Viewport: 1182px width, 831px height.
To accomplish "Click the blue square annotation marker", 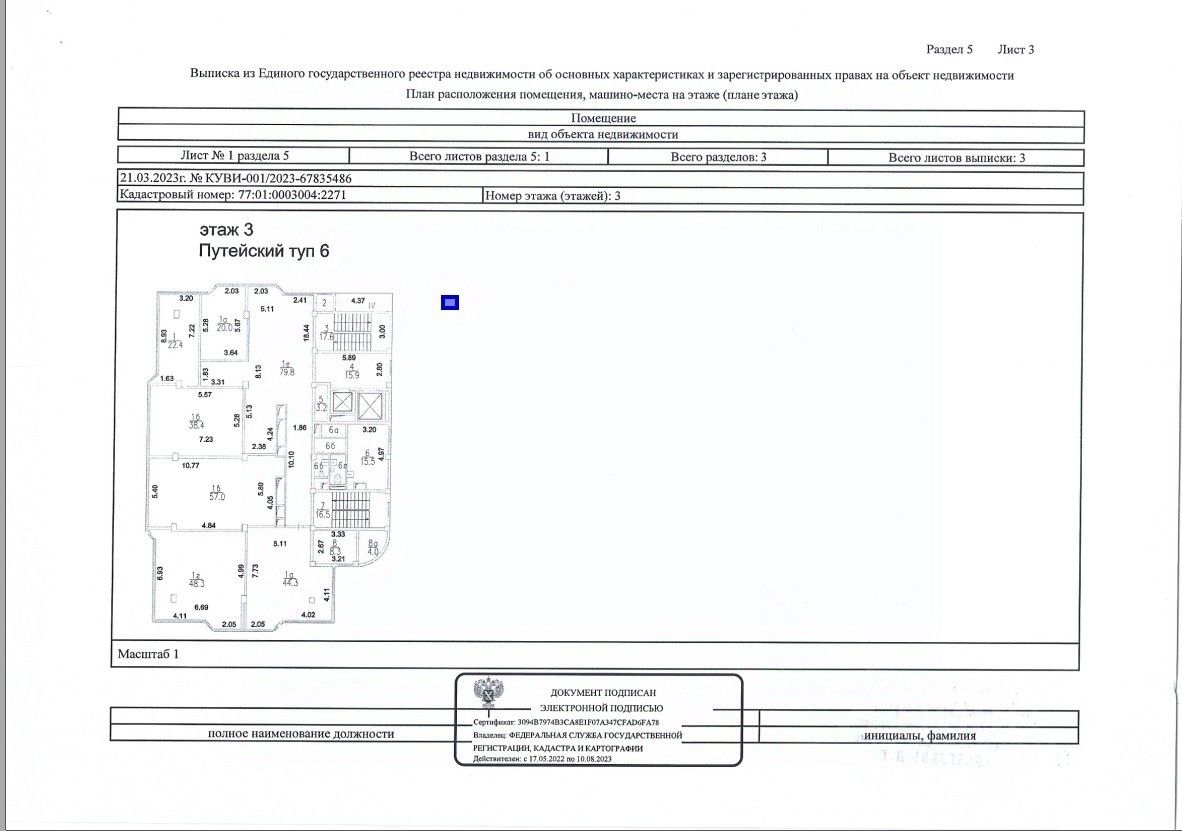I will 450,302.
